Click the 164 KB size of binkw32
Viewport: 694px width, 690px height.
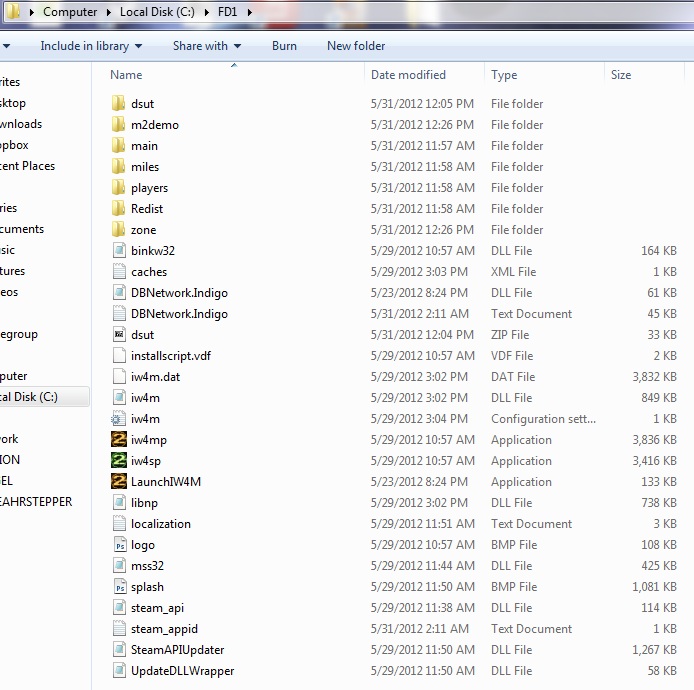click(659, 251)
